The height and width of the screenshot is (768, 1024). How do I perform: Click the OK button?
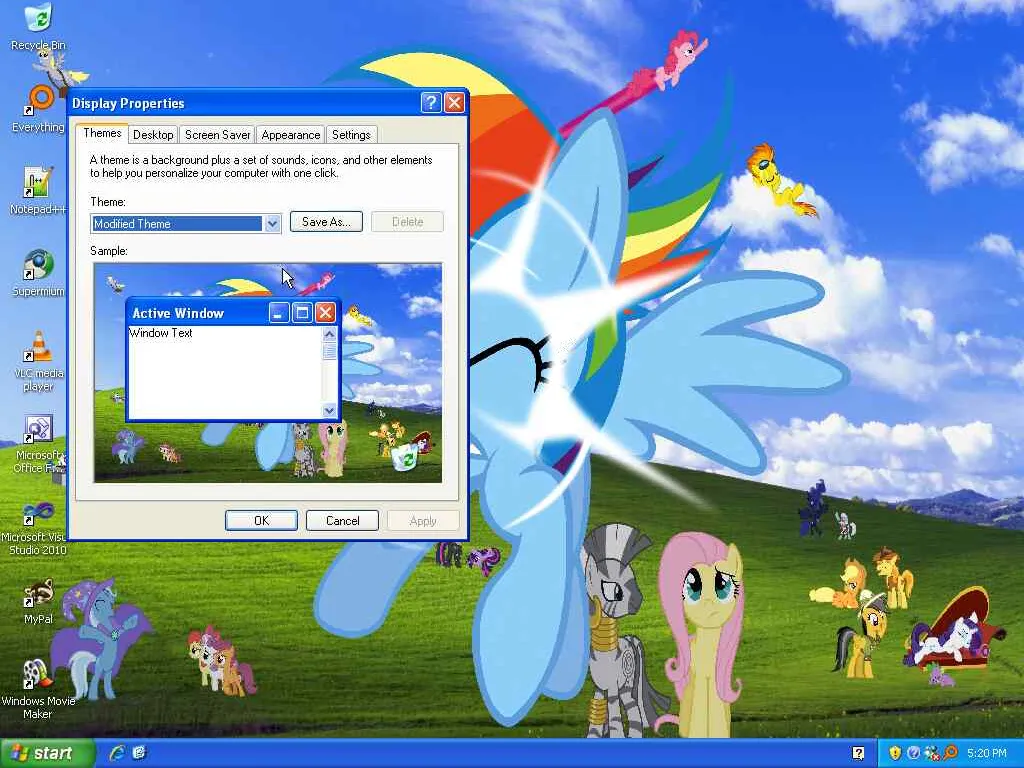tap(261, 520)
